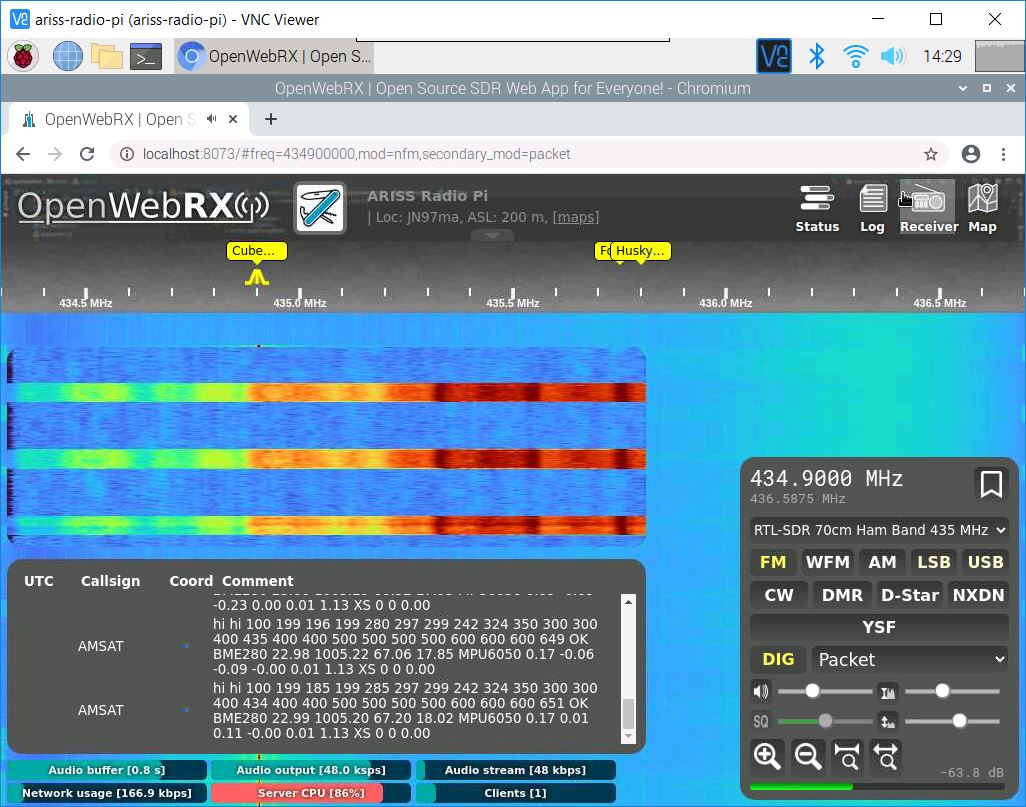Screen dimensions: 1026x807
Task: Bookmark this page with the star icon
Action: pos(930,154)
